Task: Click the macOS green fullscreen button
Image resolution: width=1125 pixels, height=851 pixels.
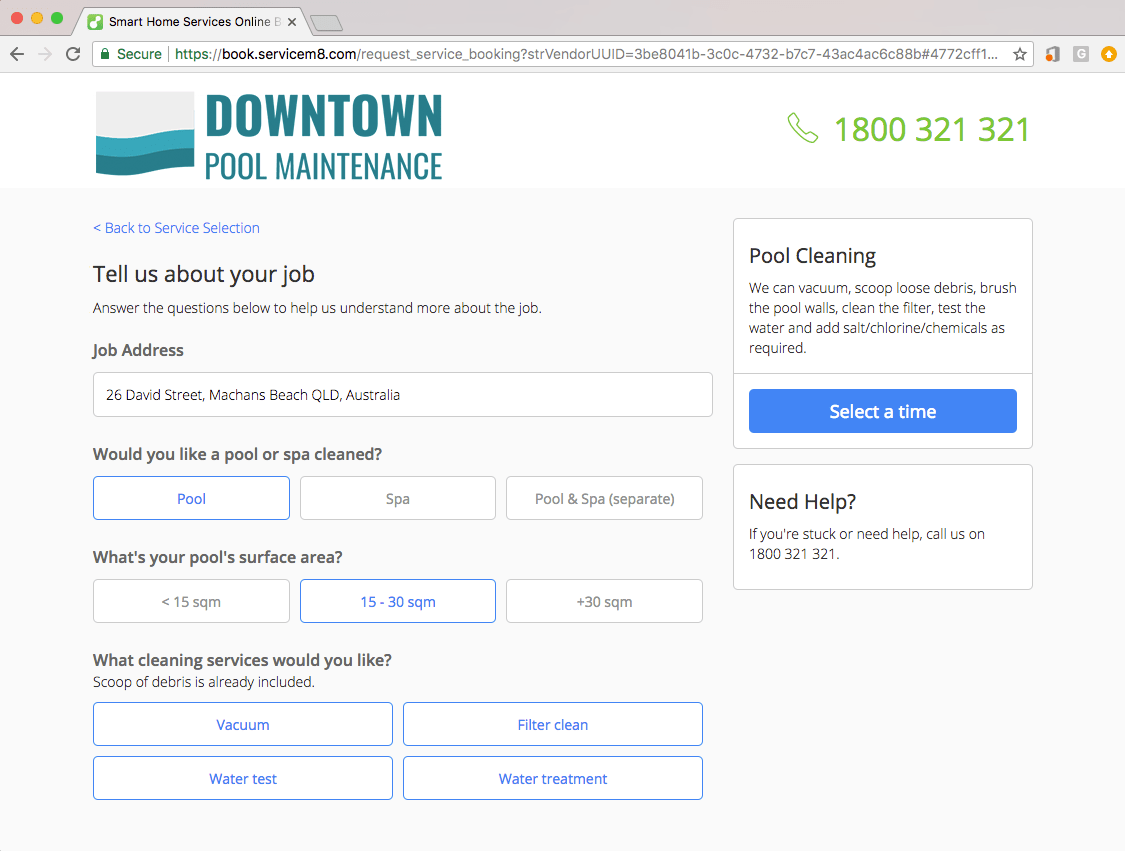Action: coord(57,19)
